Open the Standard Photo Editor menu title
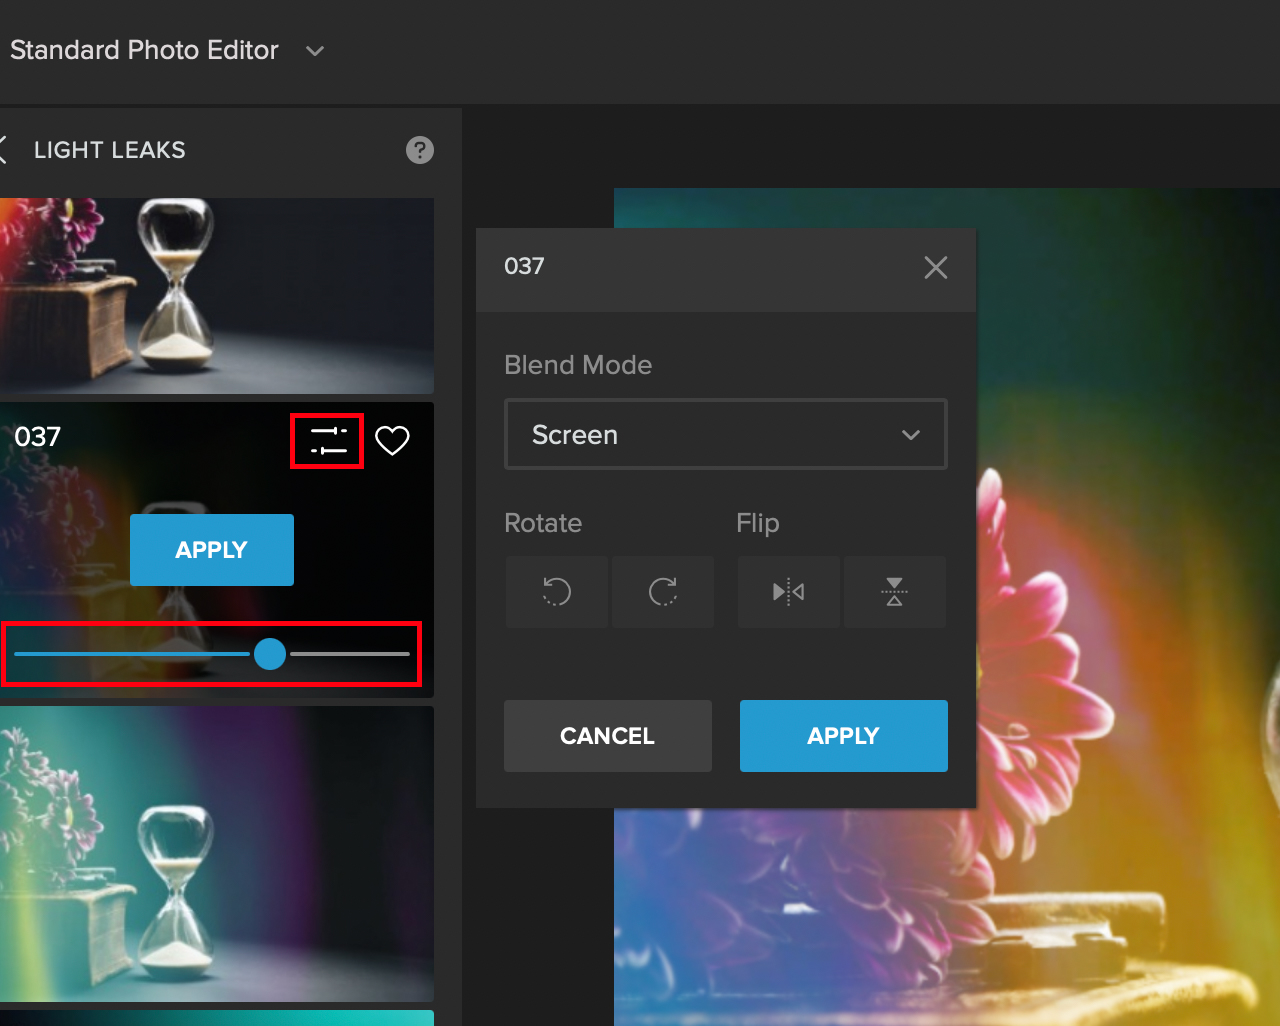The height and width of the screenshot is (1026, 1280). coord(144,50)
